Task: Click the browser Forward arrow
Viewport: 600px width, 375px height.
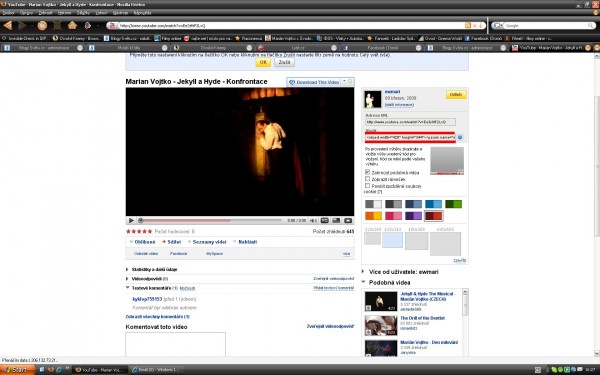Action: click(22, 26)
